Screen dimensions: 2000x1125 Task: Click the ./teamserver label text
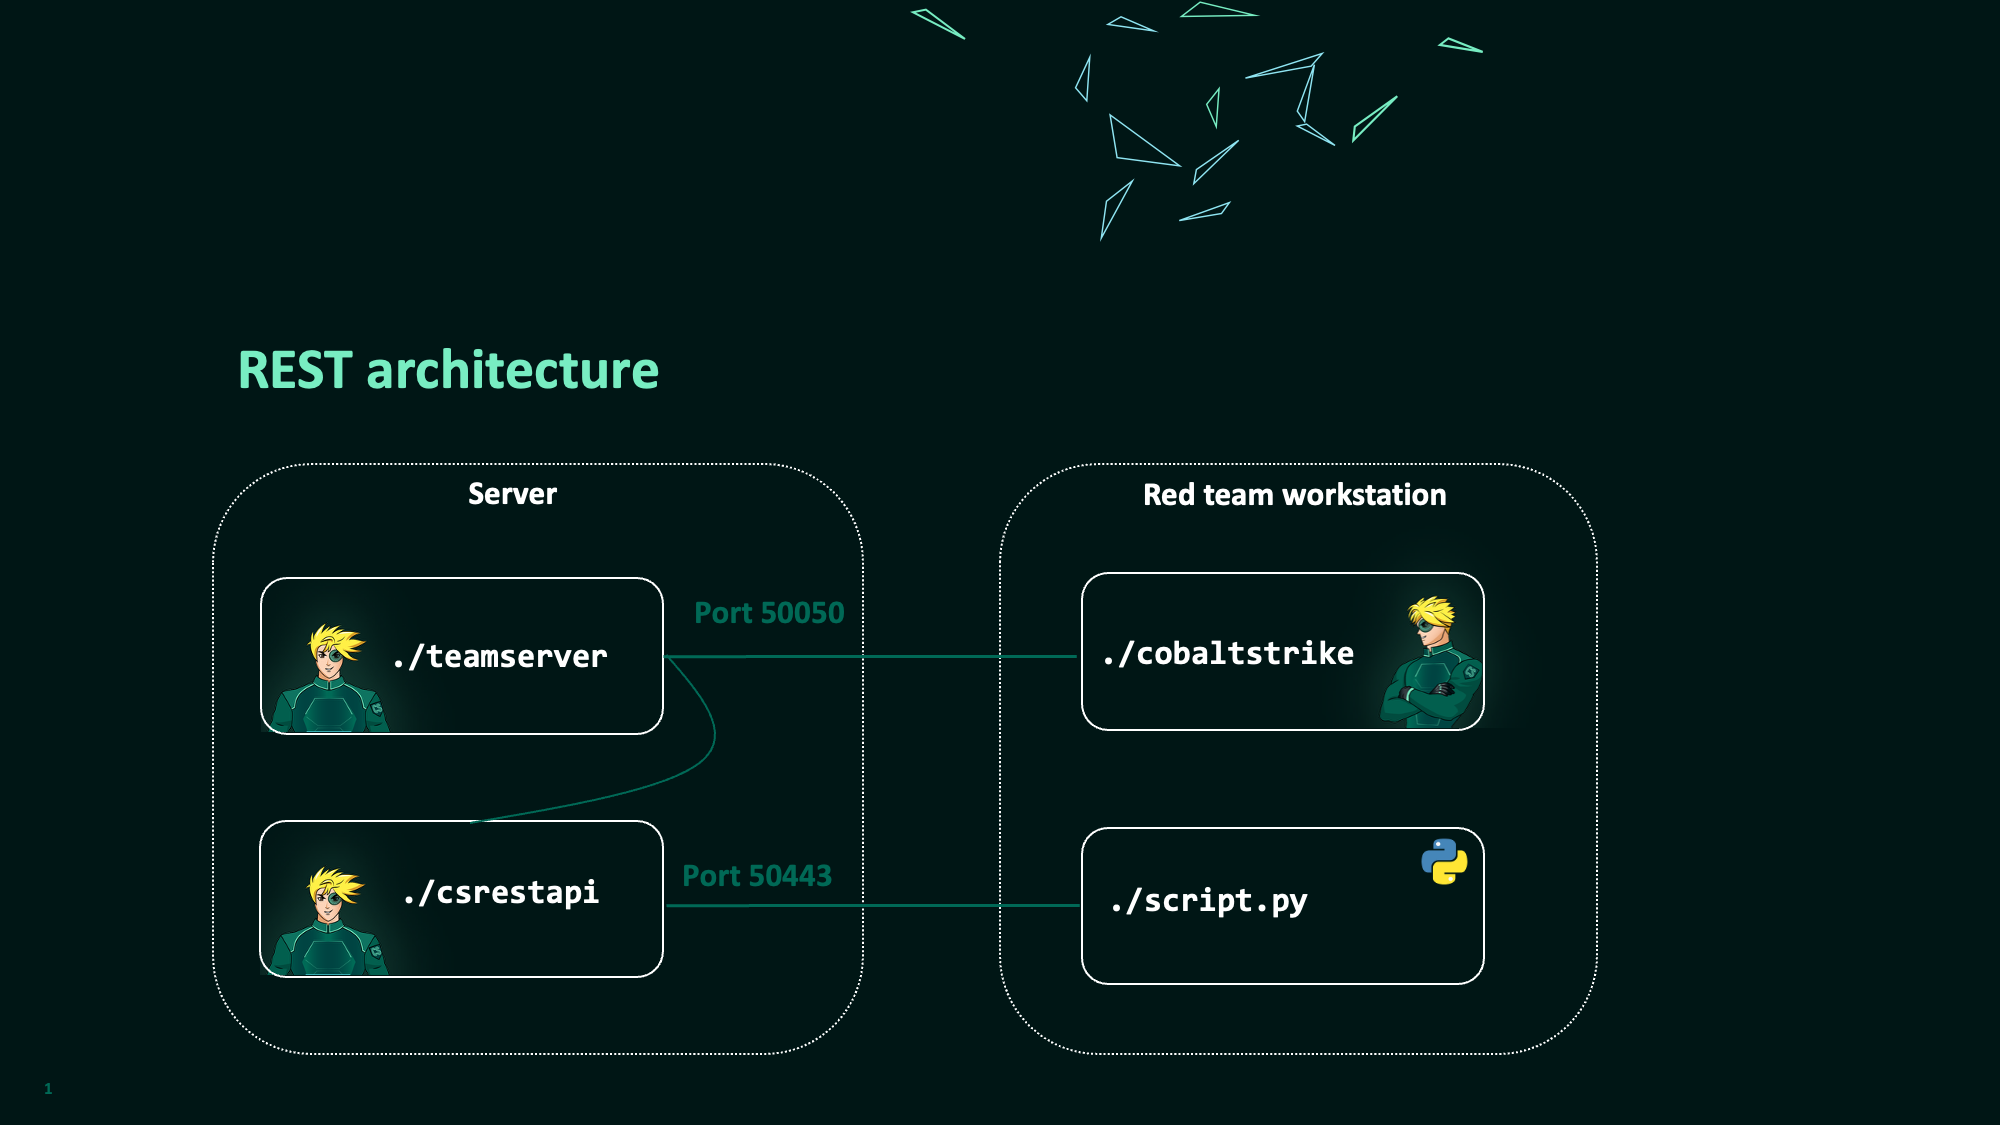[500, 657]
